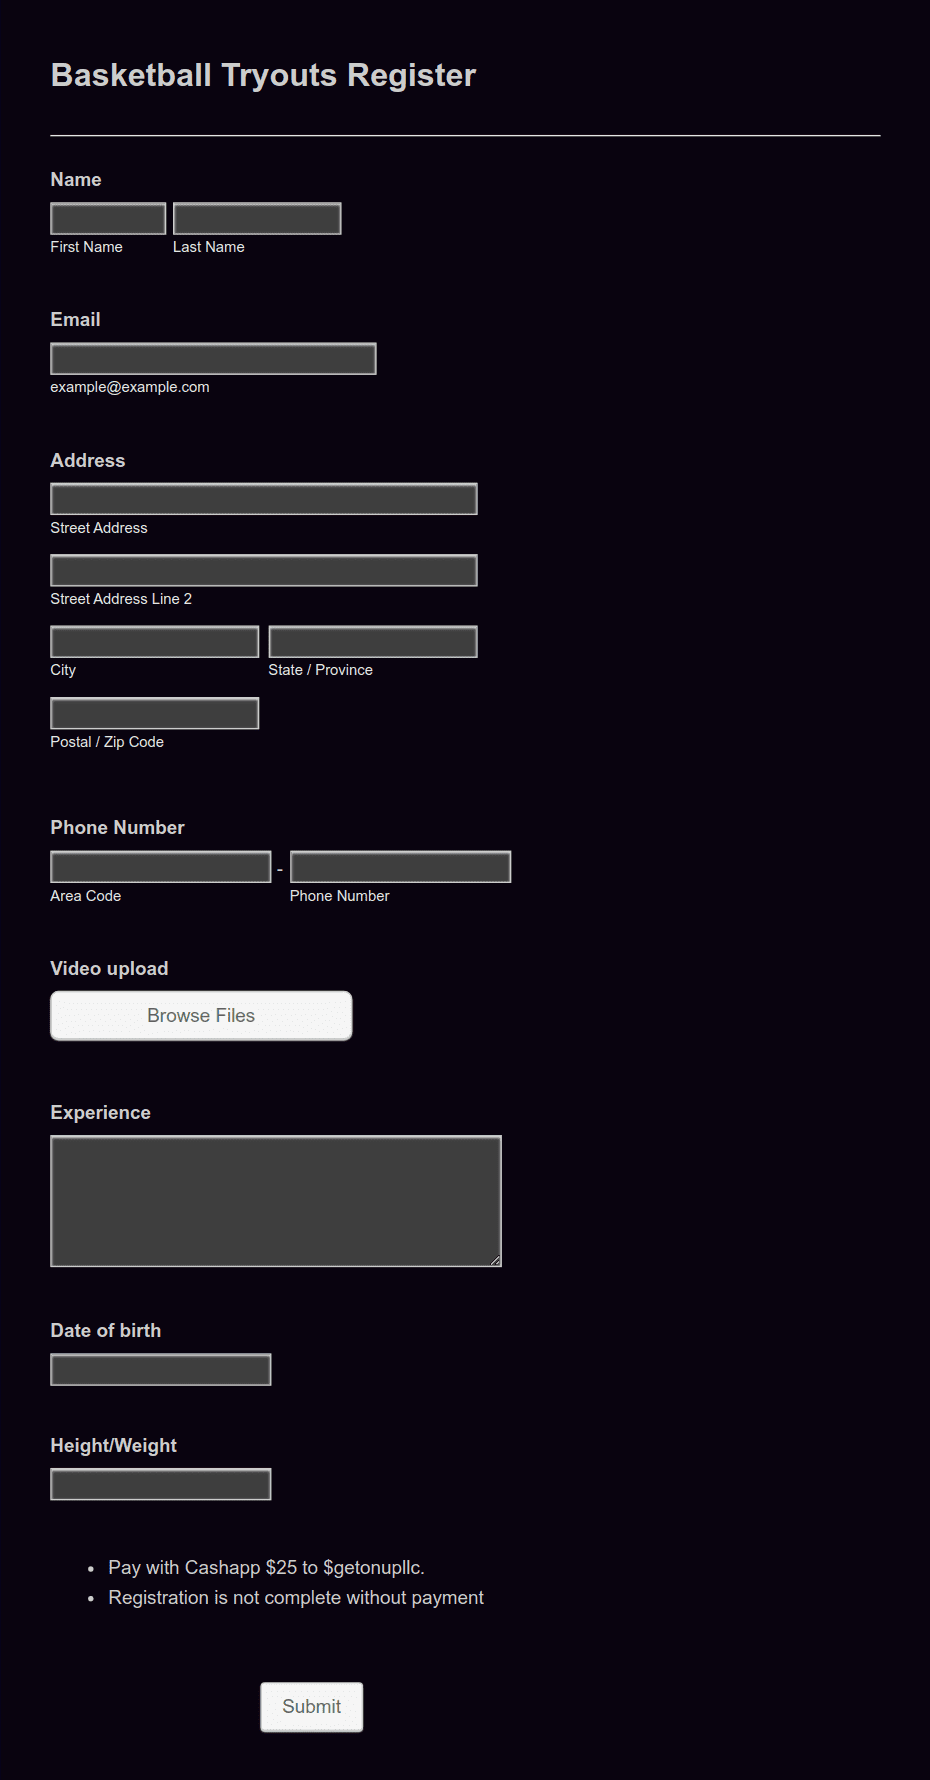The width and height of the screenshot is (930, 1780).
Task: Select the Date of birth input
Action: pos(161,1370)
